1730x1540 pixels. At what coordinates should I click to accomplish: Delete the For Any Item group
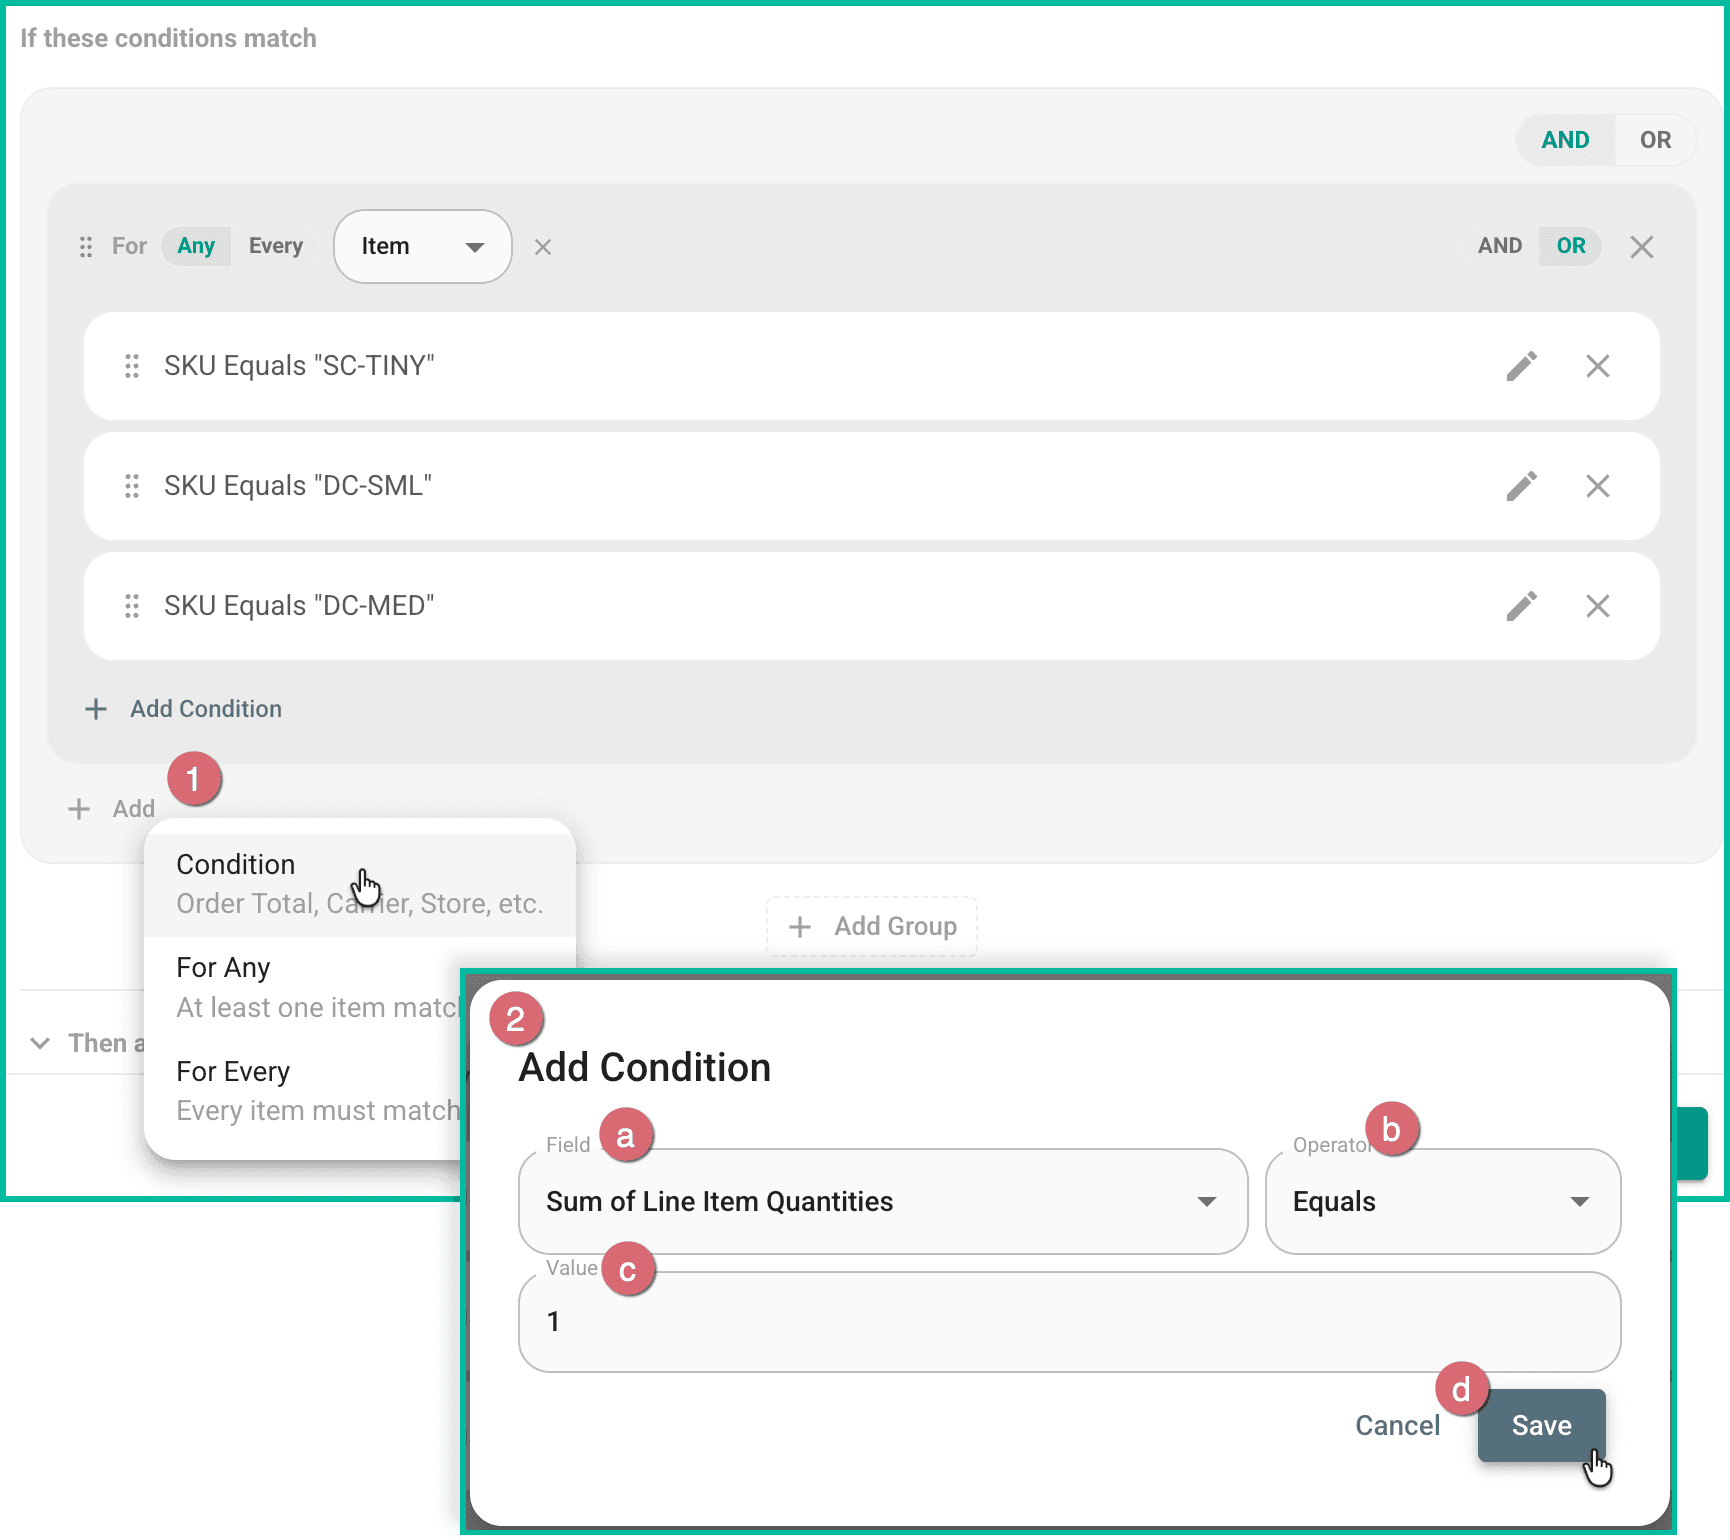point(1641,247)
